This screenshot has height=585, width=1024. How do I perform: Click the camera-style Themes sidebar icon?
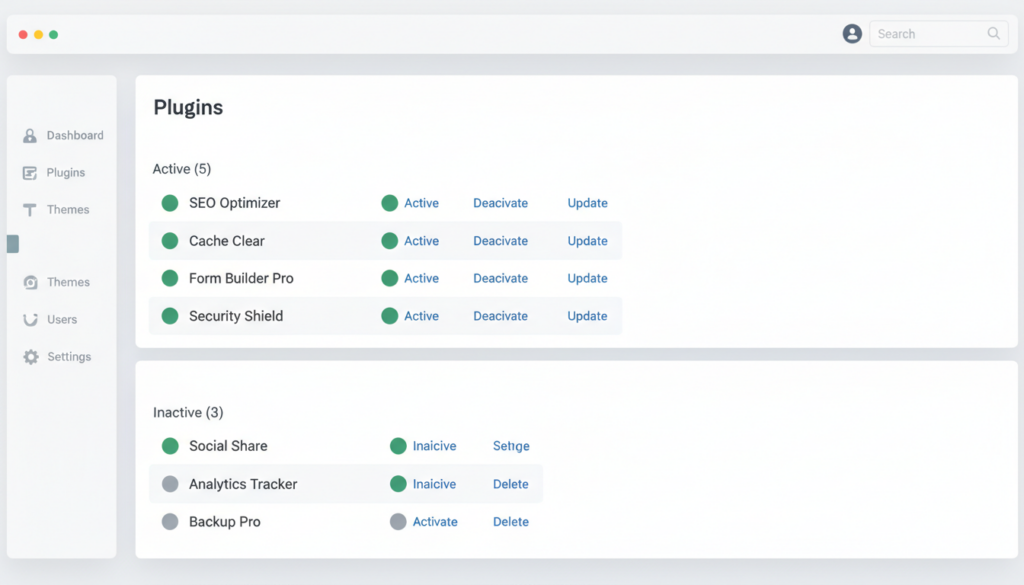pos(30,282)
